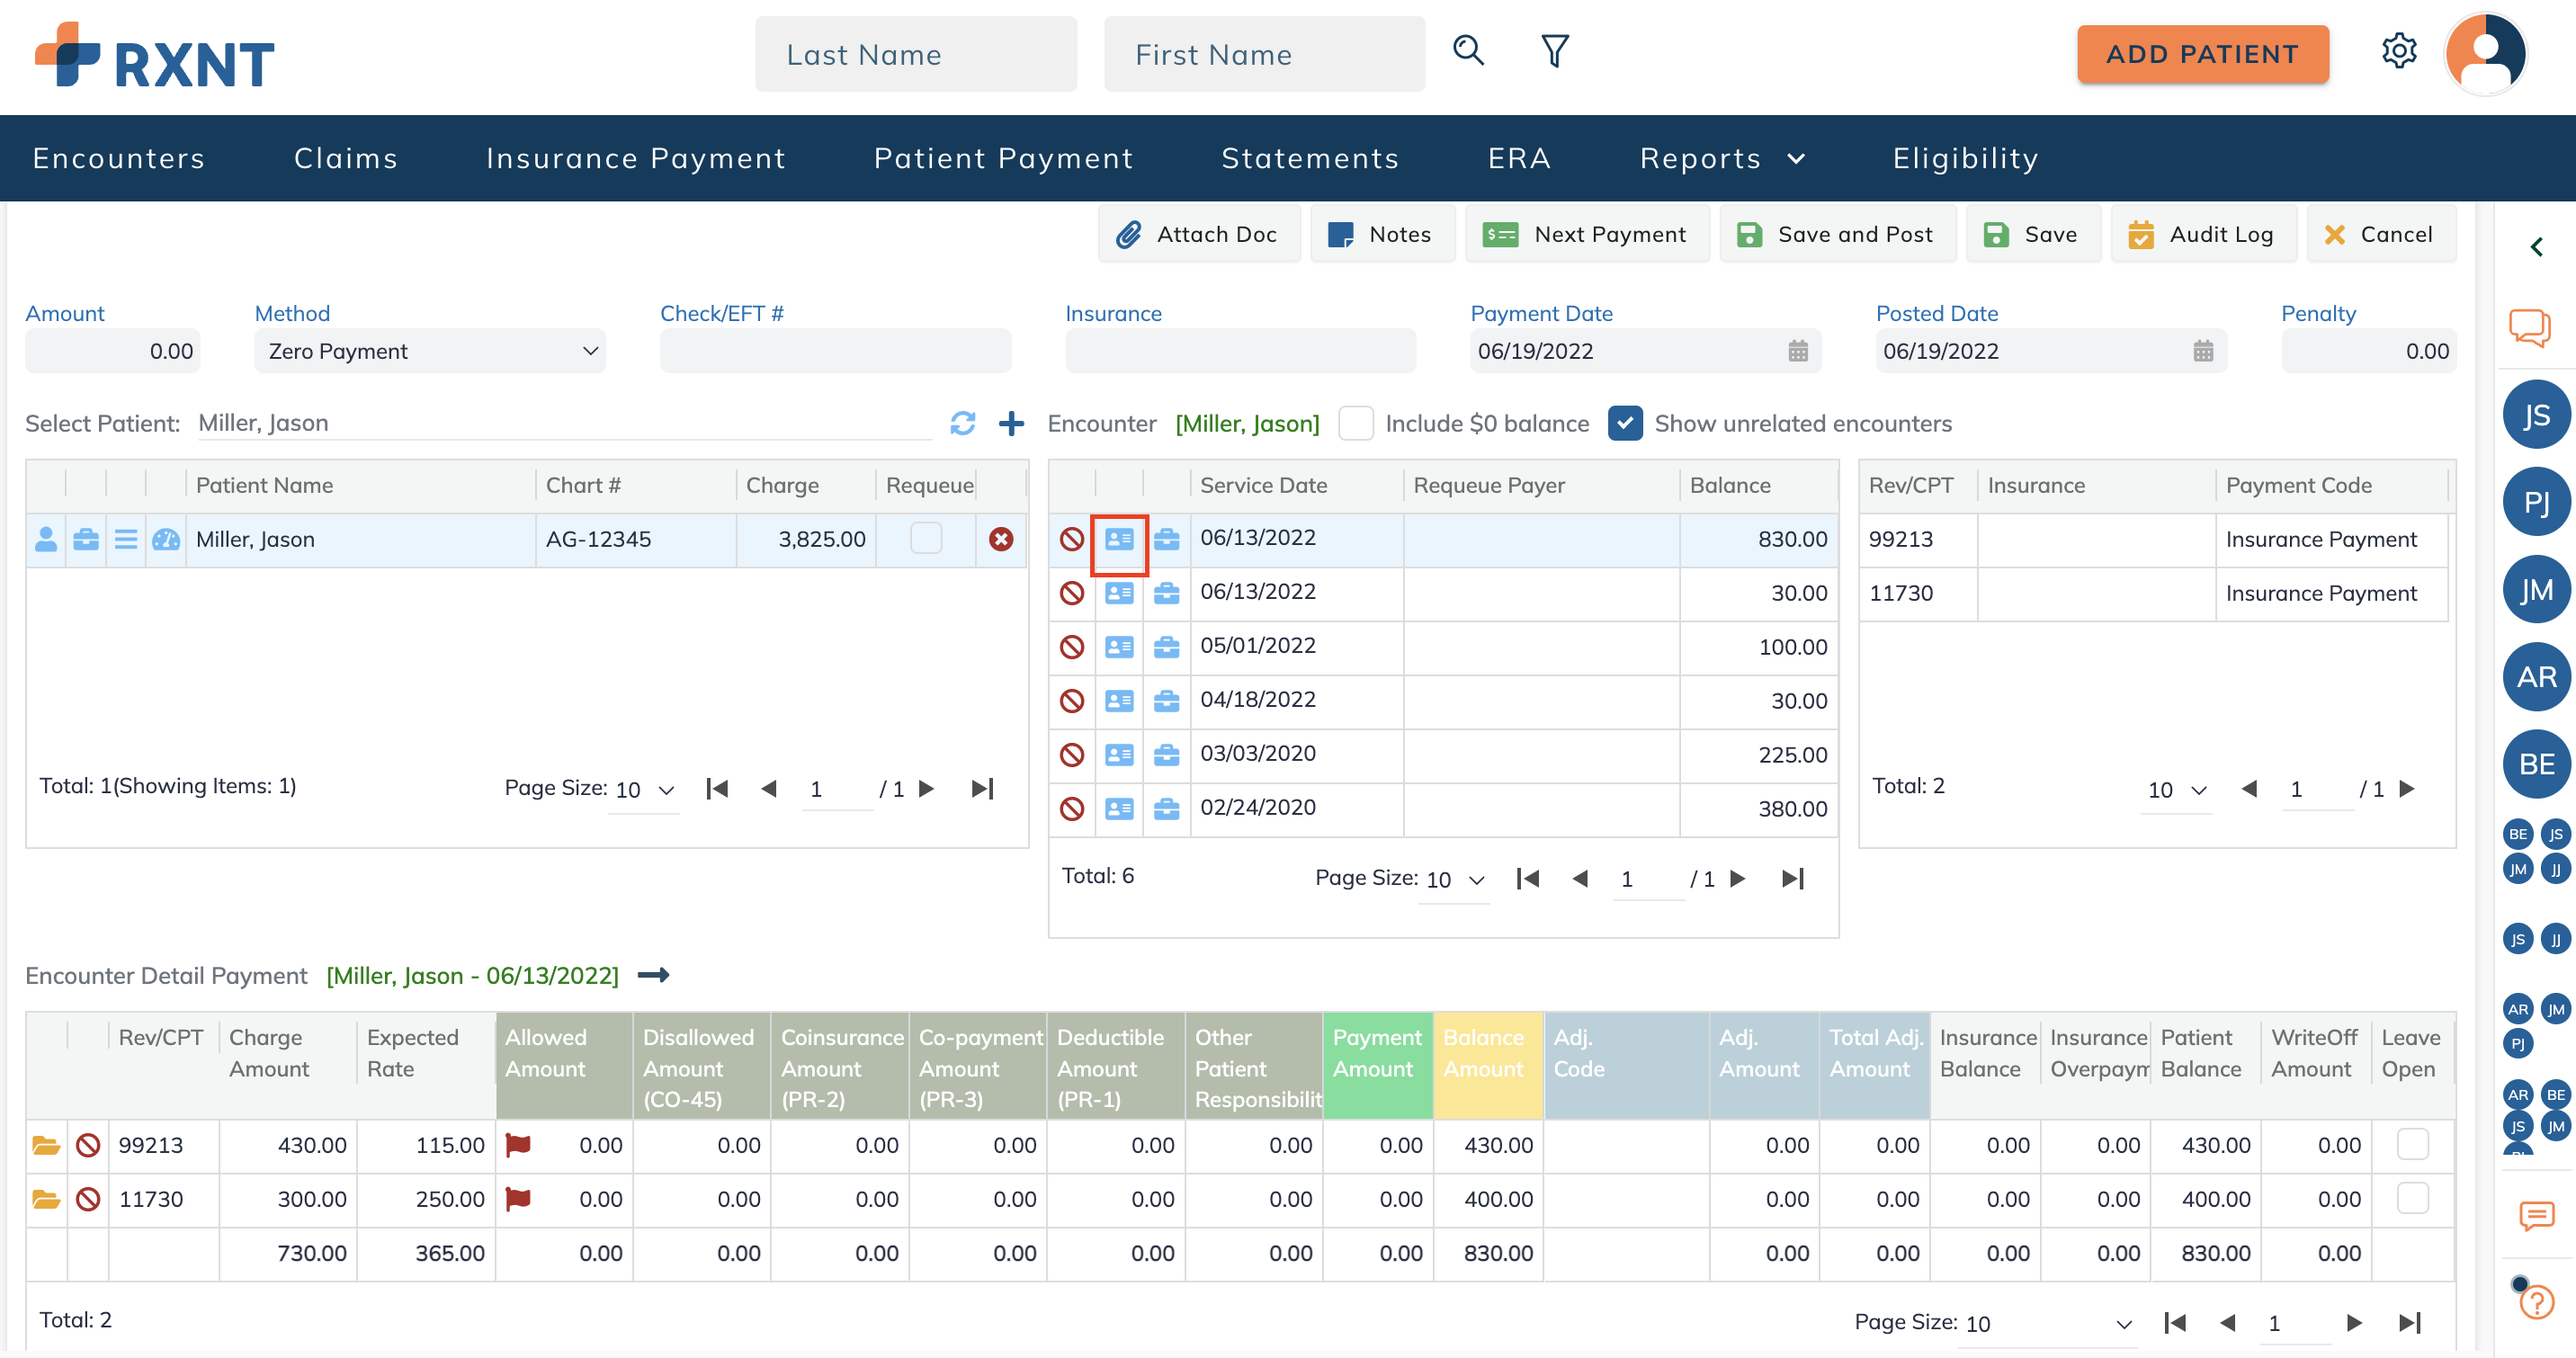Enable Include $0 balance checkbox
Viewport: 2576px width, 1358px height.
click(x=1355, y=423)
